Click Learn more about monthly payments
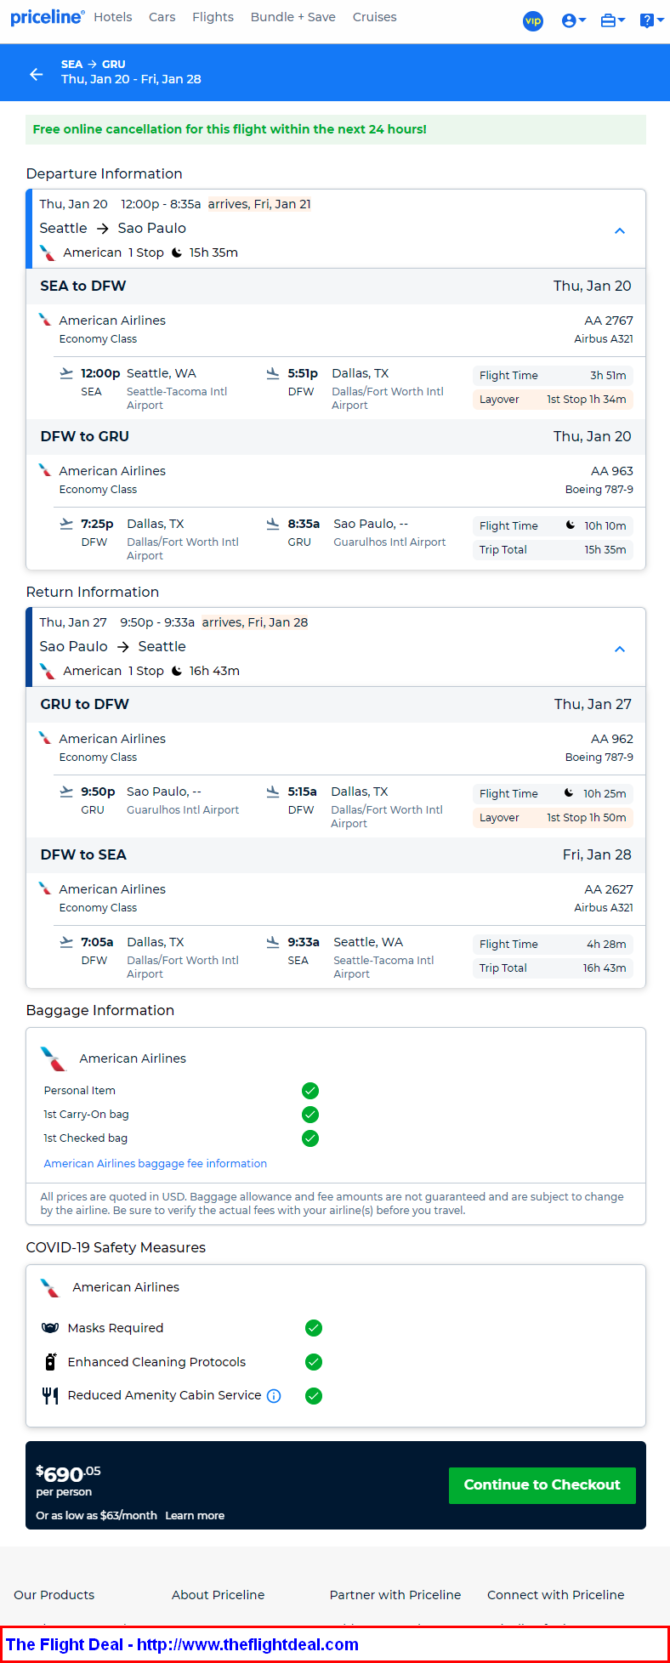The image size is (670, 1663). pyautogui.click(x=195, y=1515)
